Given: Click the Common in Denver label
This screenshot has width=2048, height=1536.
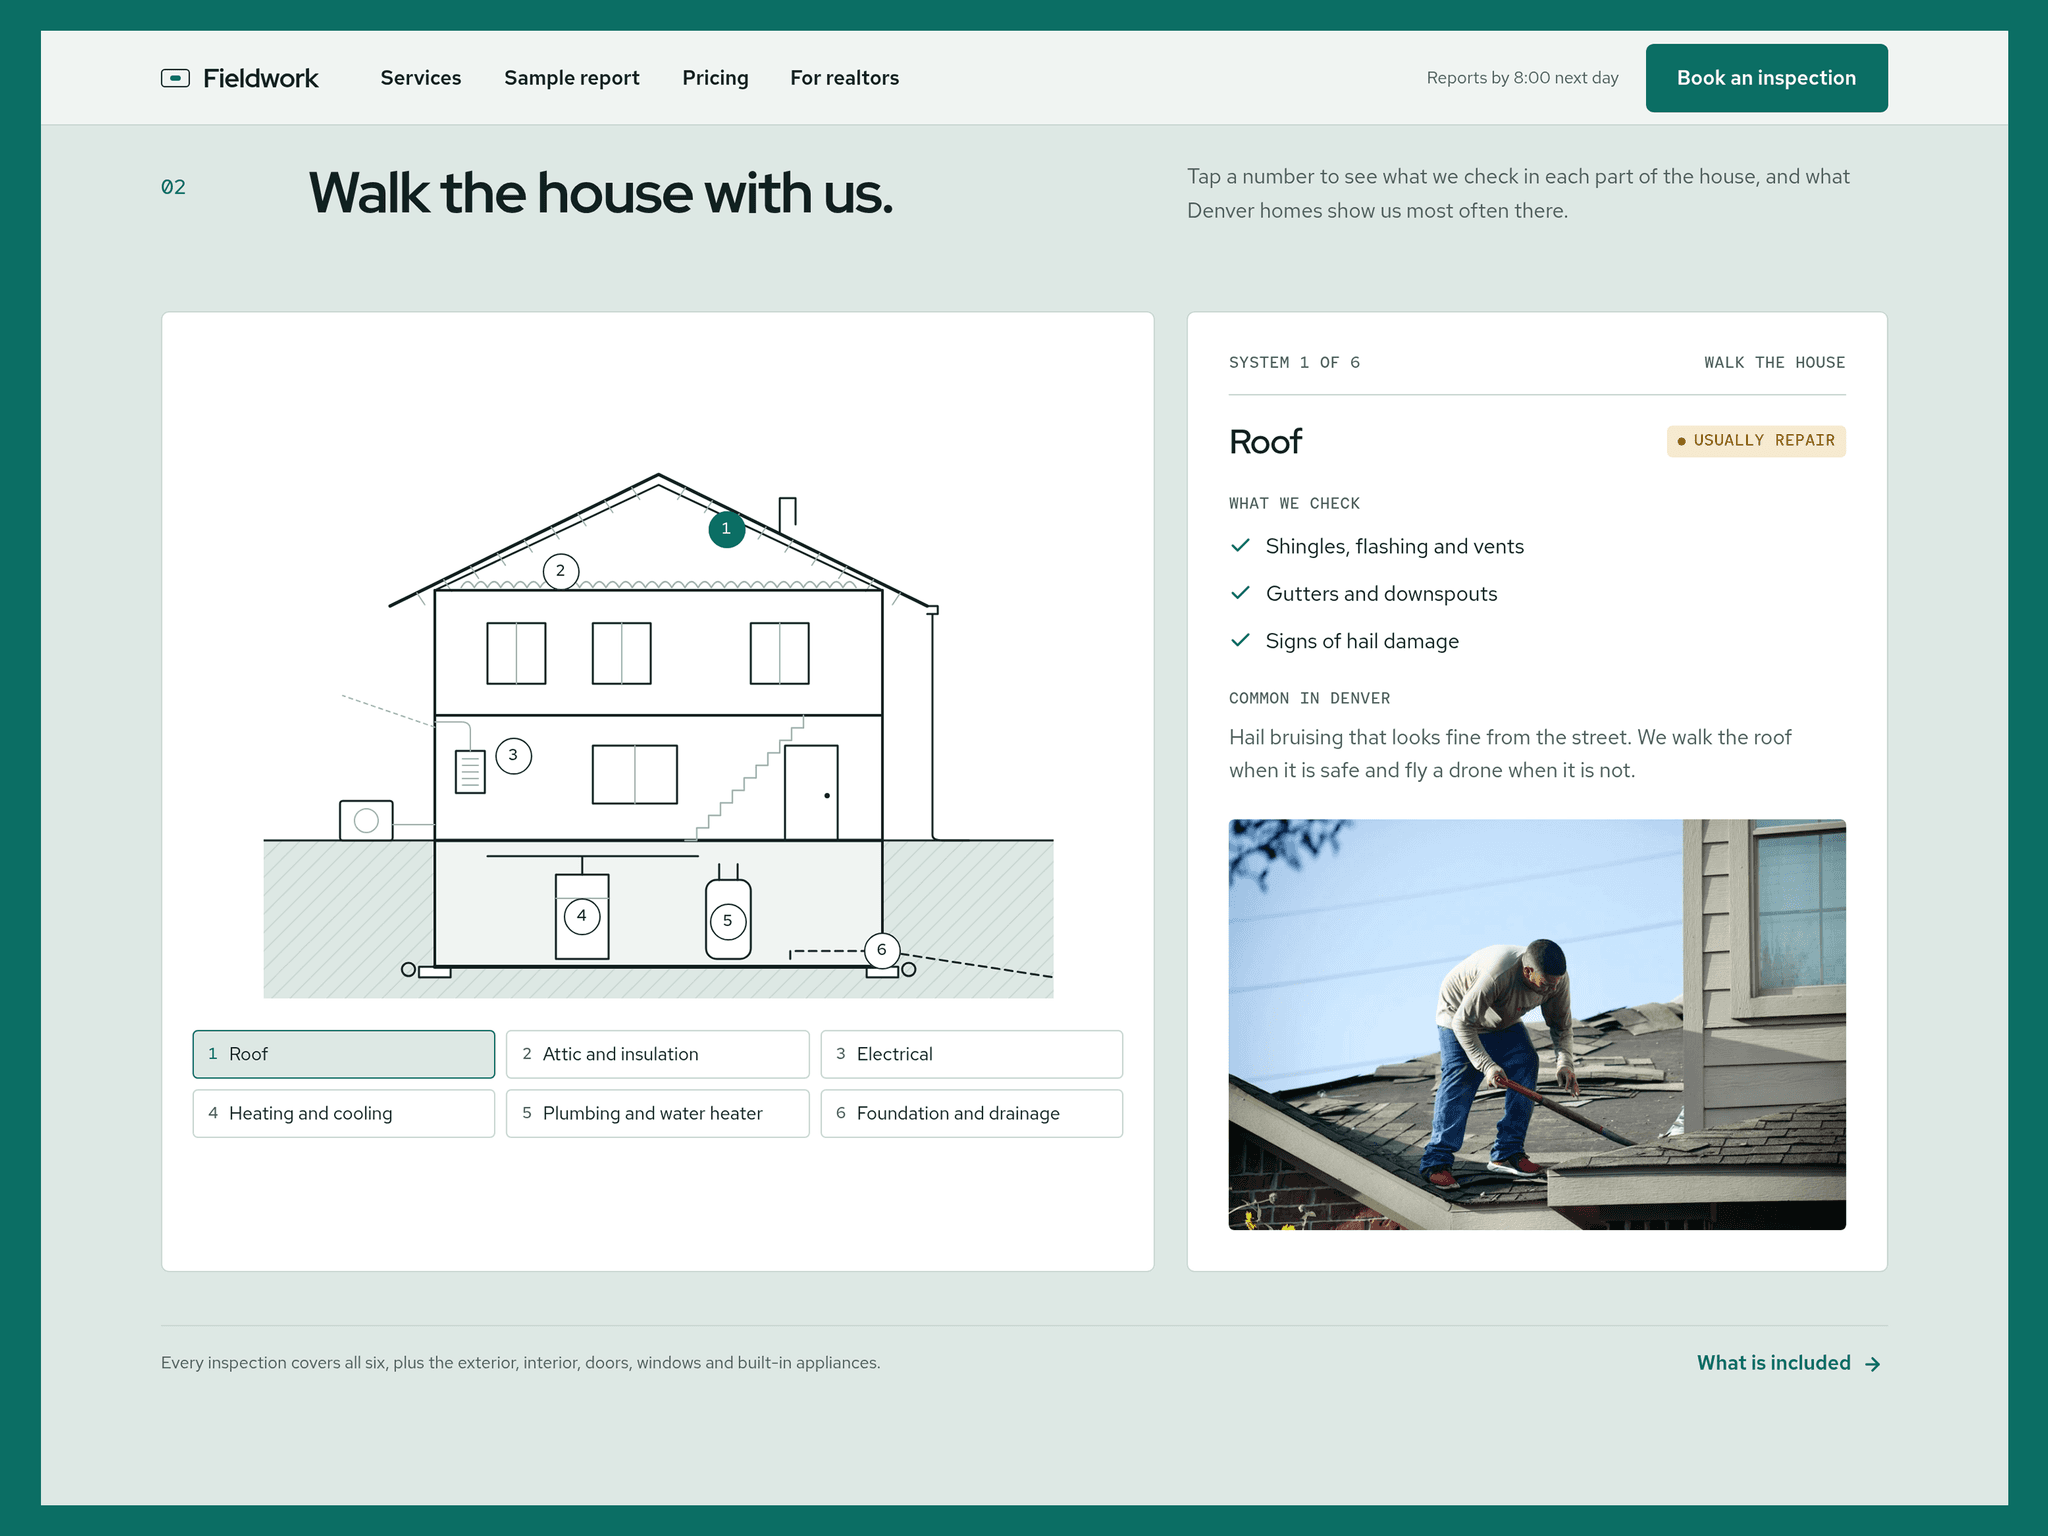Looking at the screenshot, I should click(x=1309, y=698).
